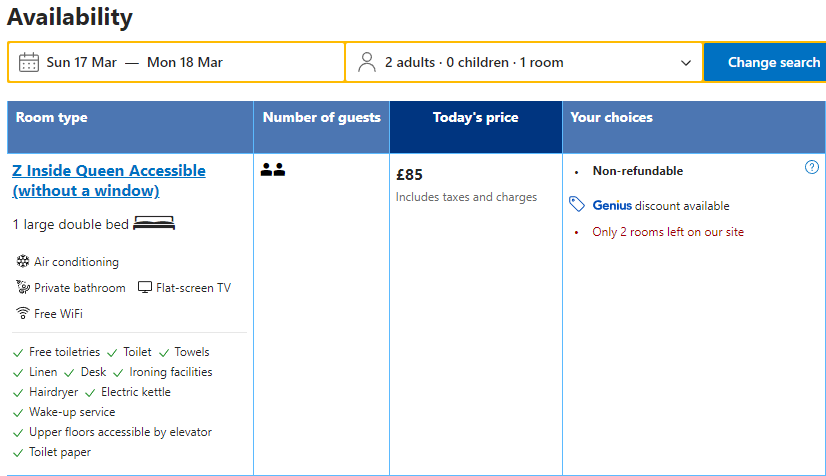Click the Genius discount available text
Screen dimensions: 826x476
pyautogui.click(x=661, y=206)
